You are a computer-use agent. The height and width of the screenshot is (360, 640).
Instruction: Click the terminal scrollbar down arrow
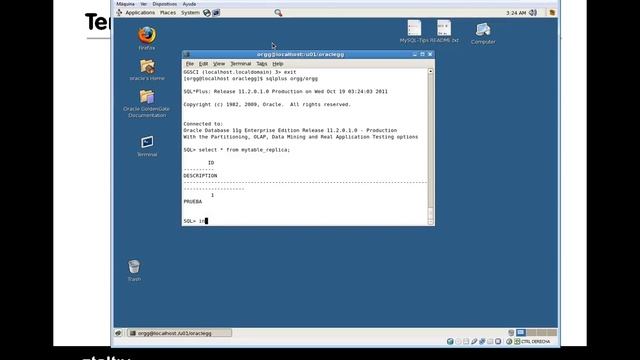pos(430,222)
